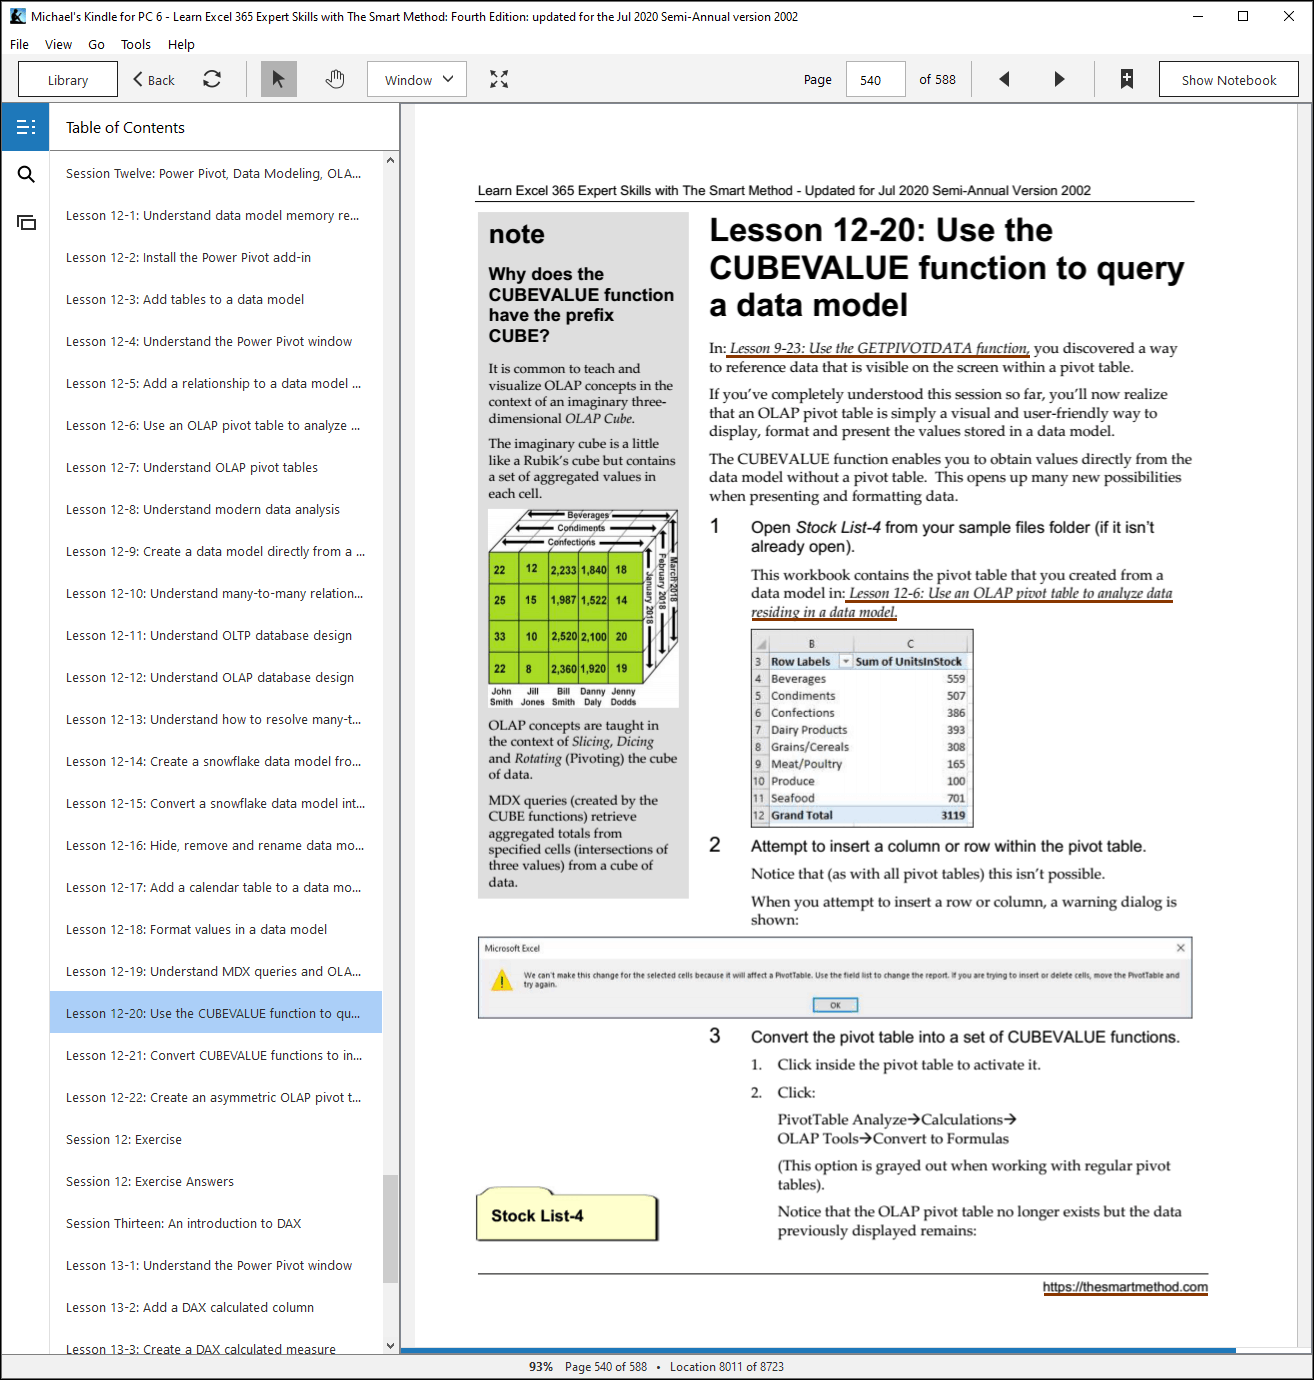This screenshot has height=1380, width=1314.
Task: Open Lesson 12-21 Convert CUBEVALUE functions
Action: coord(216,1055)
